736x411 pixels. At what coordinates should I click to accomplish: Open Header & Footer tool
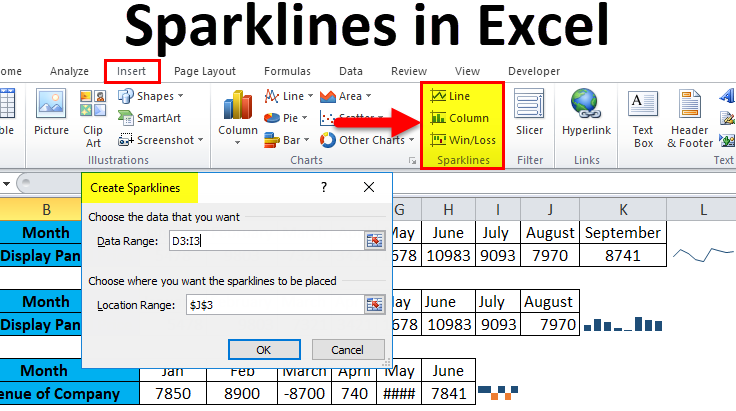690,117
